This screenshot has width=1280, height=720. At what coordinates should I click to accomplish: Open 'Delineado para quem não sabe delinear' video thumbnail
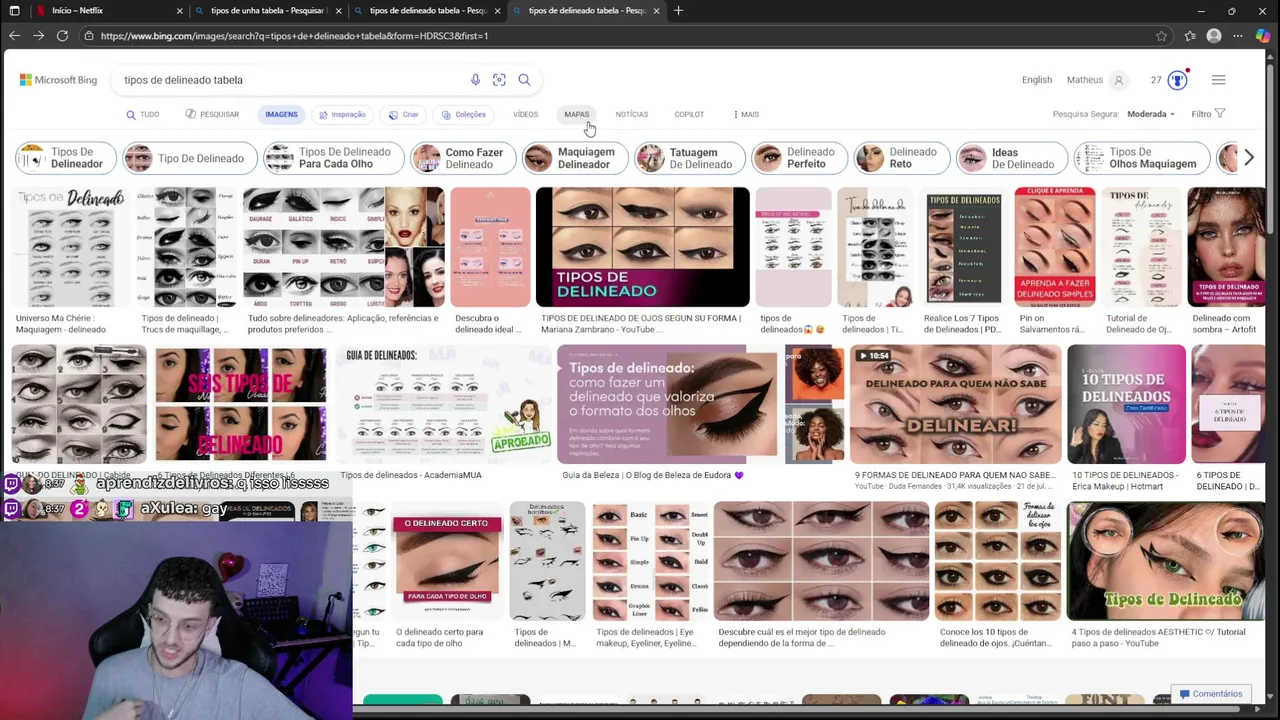tap(955, 404)
